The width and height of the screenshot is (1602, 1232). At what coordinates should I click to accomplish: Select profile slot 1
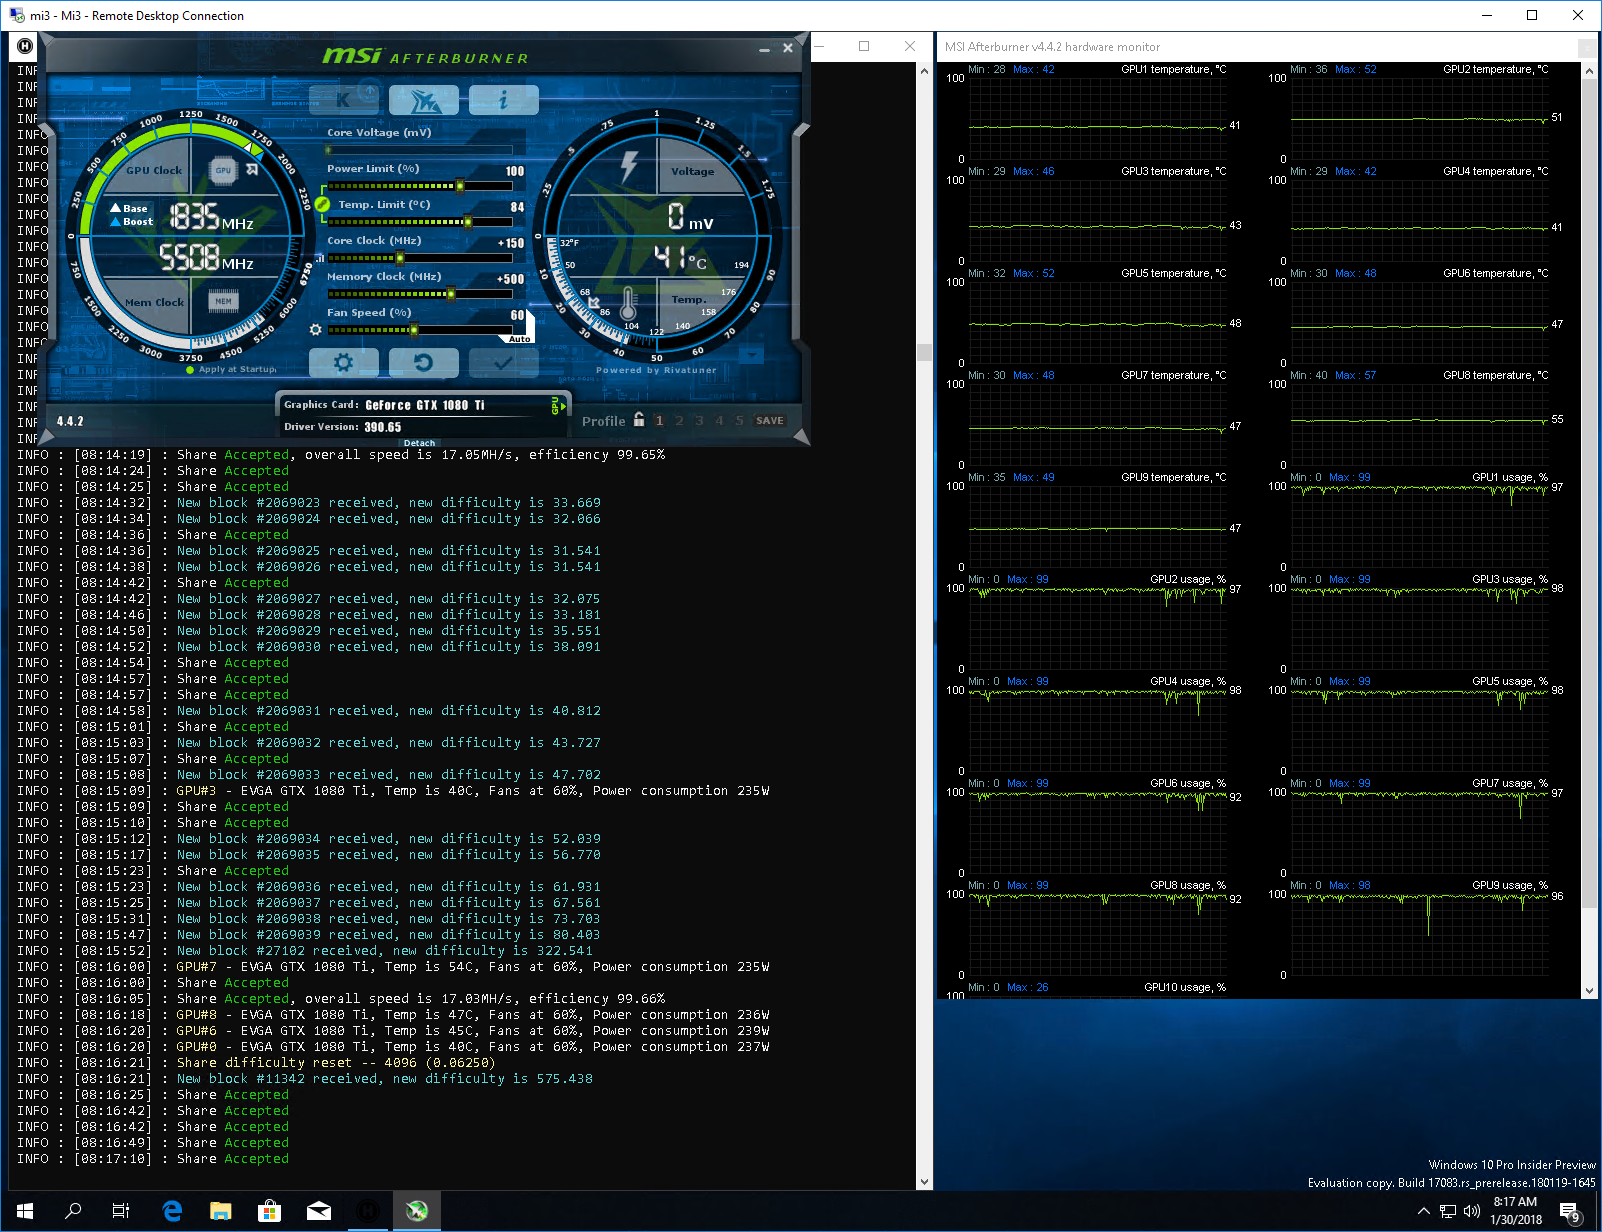pyautogui.click(x=659, y=421)
